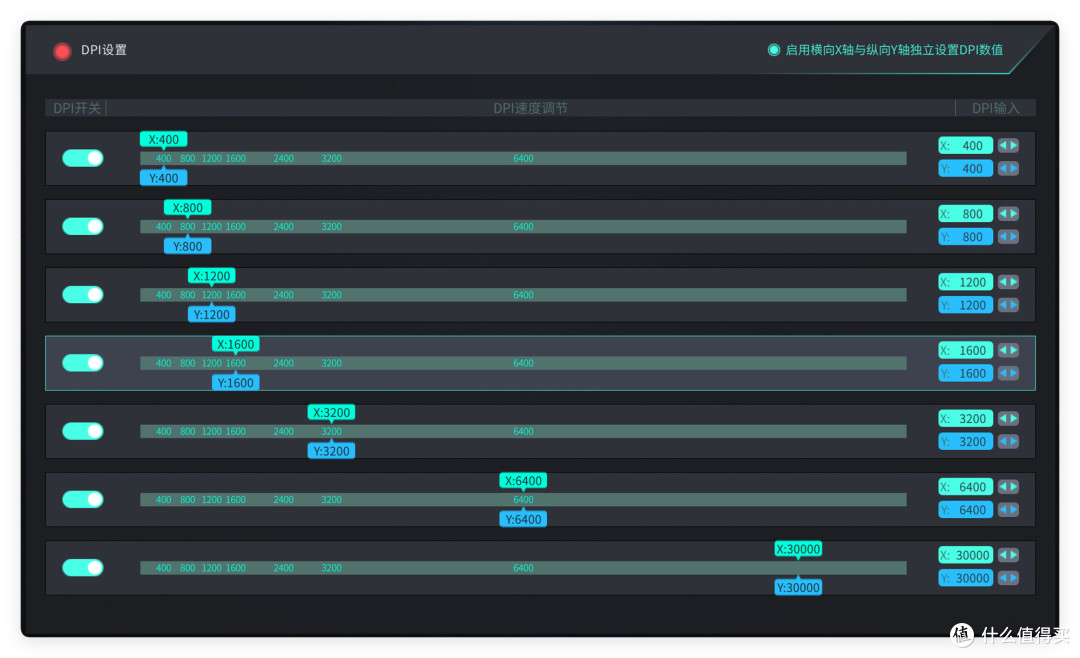This screenshot has height=658, width=1080.
Task: Click the X:1600 slider handle
Action: (236, 344)
